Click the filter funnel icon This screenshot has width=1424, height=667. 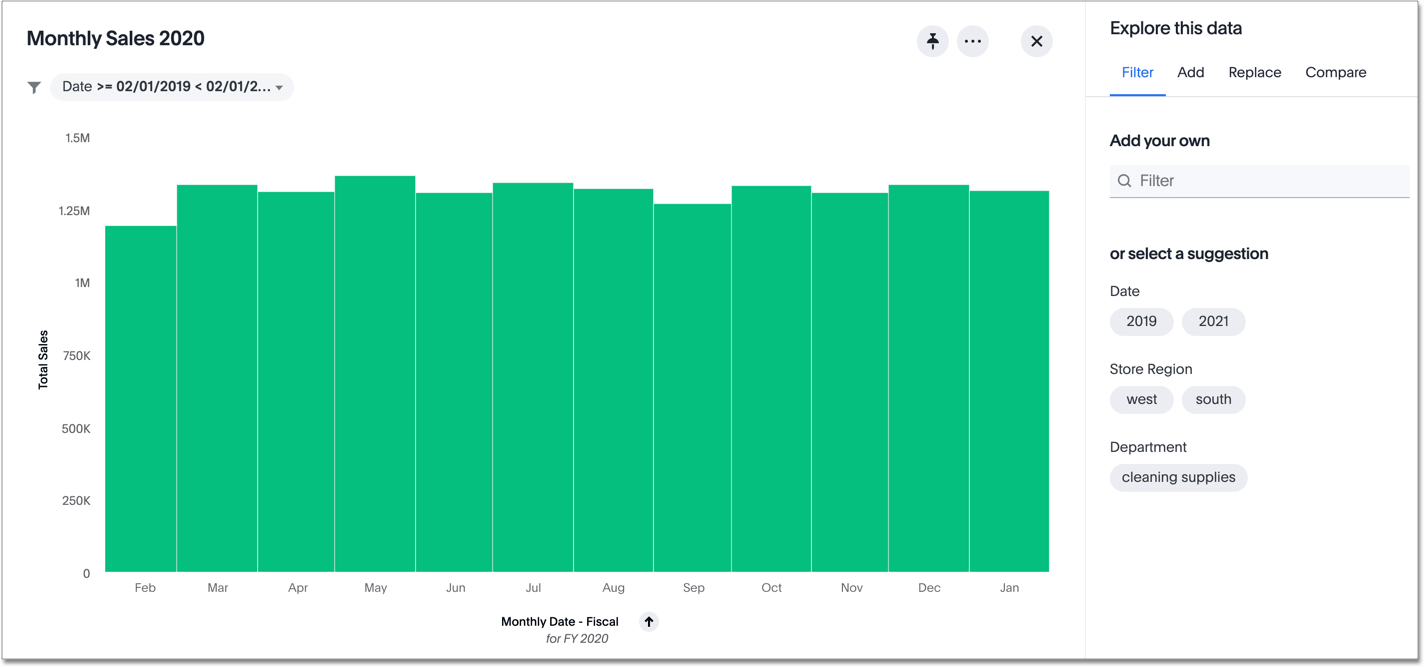click(x=34, y=87)
